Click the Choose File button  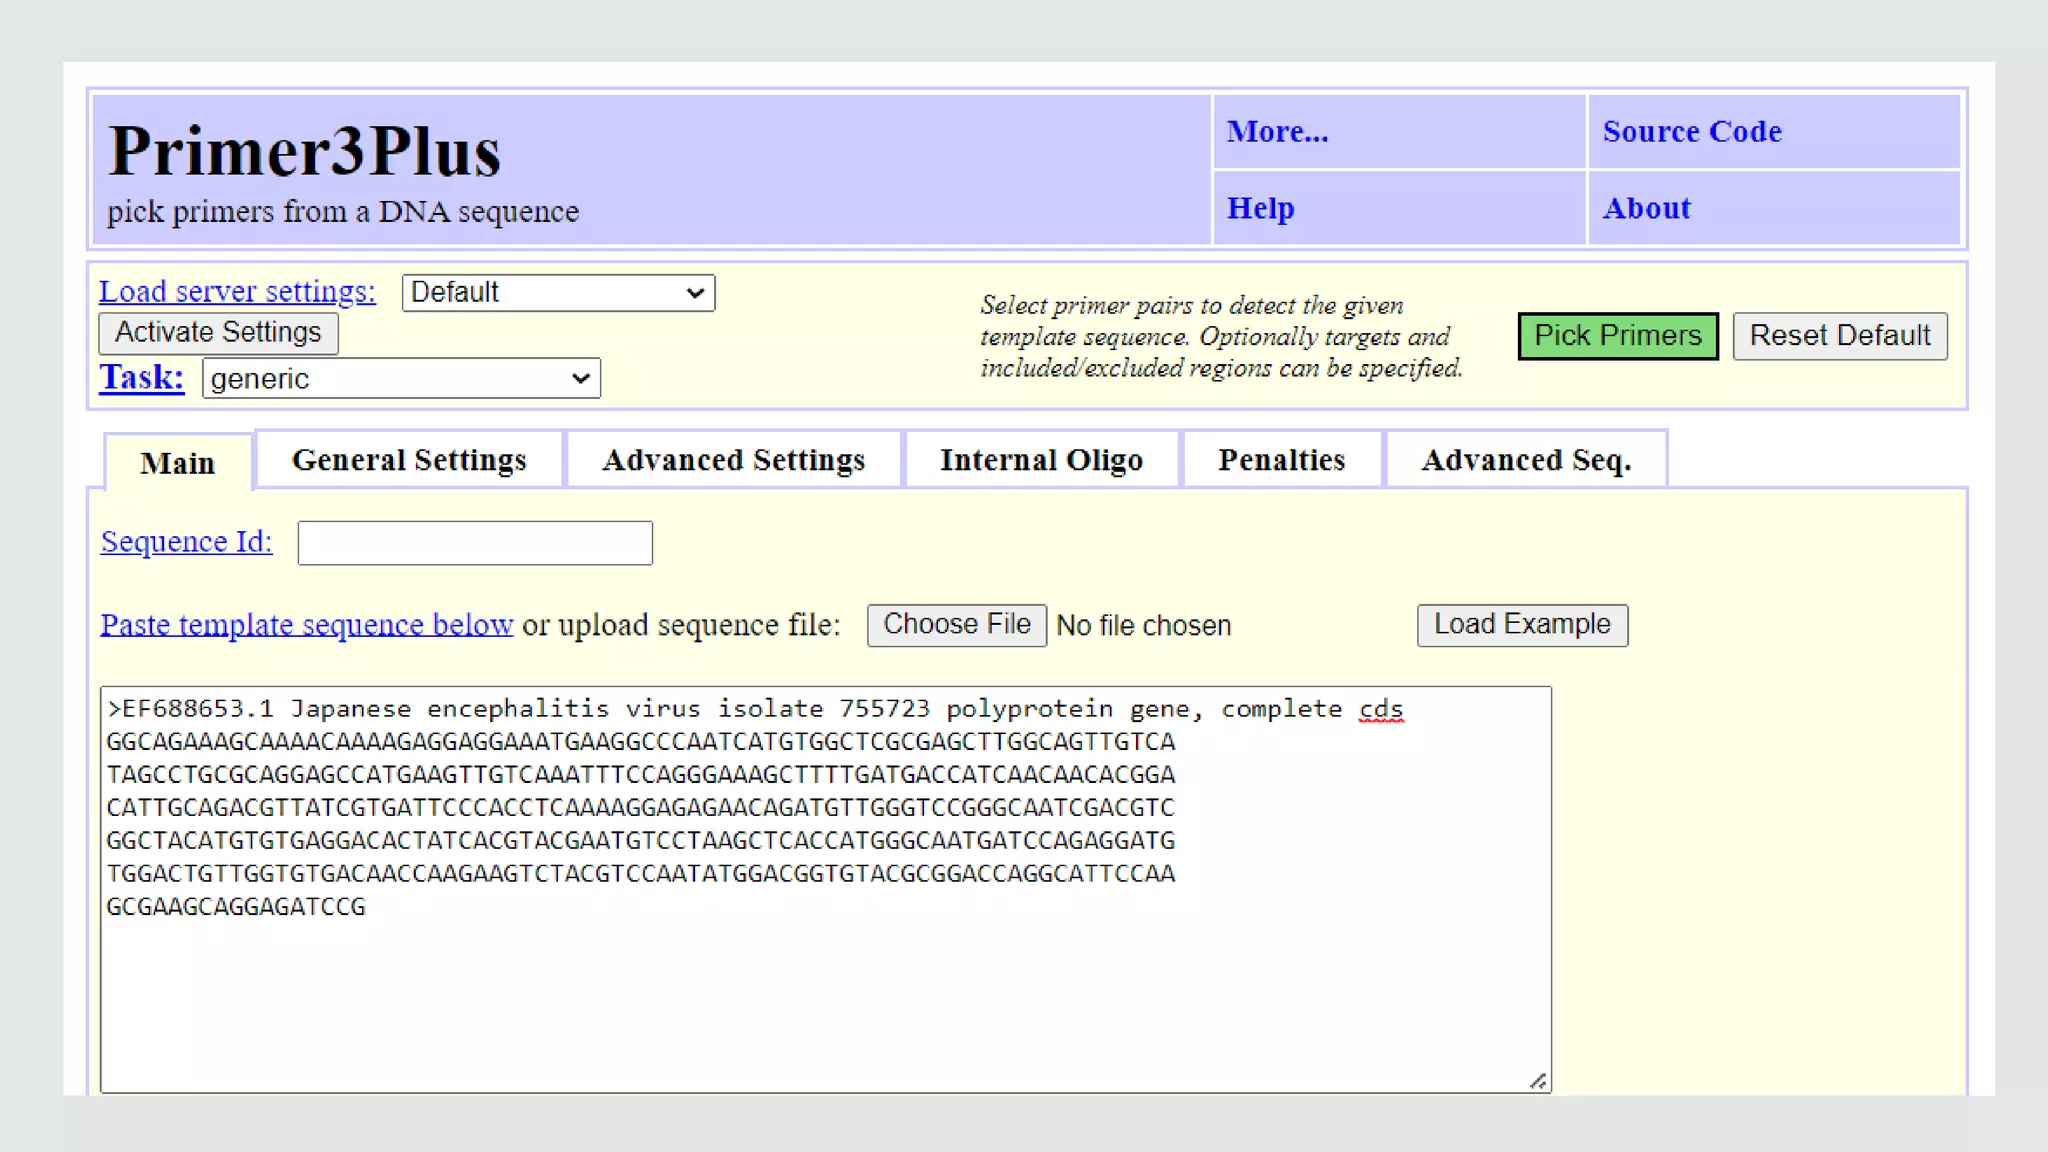click(956, 625)
